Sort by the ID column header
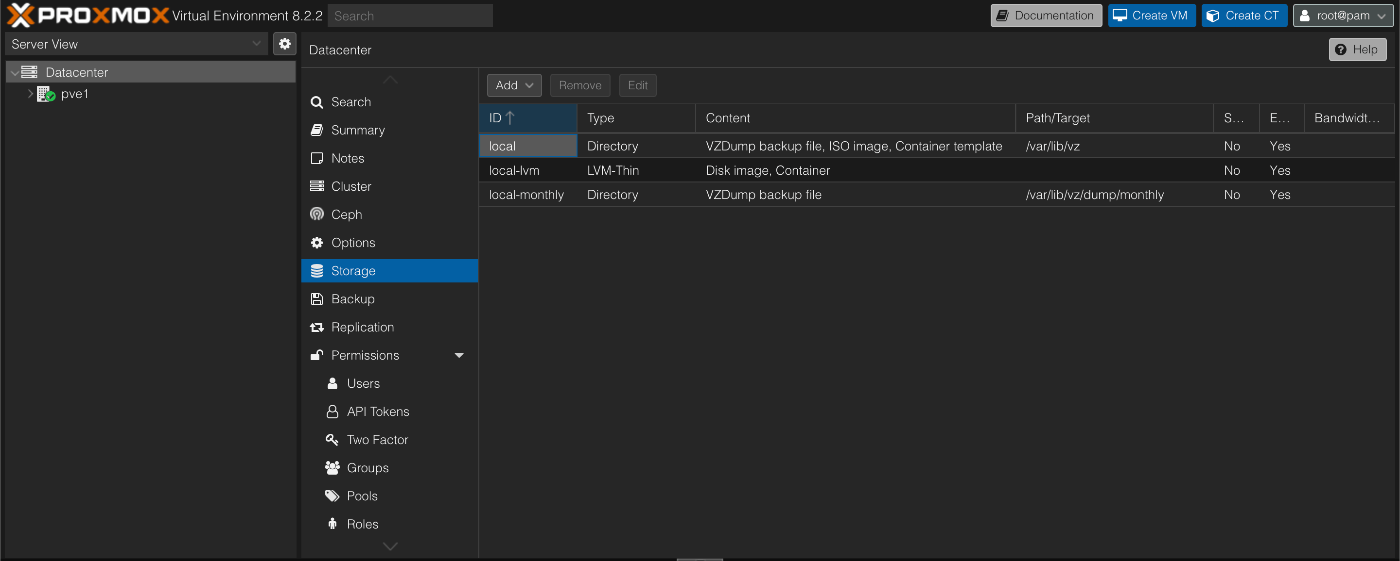 tap(528, 118)
